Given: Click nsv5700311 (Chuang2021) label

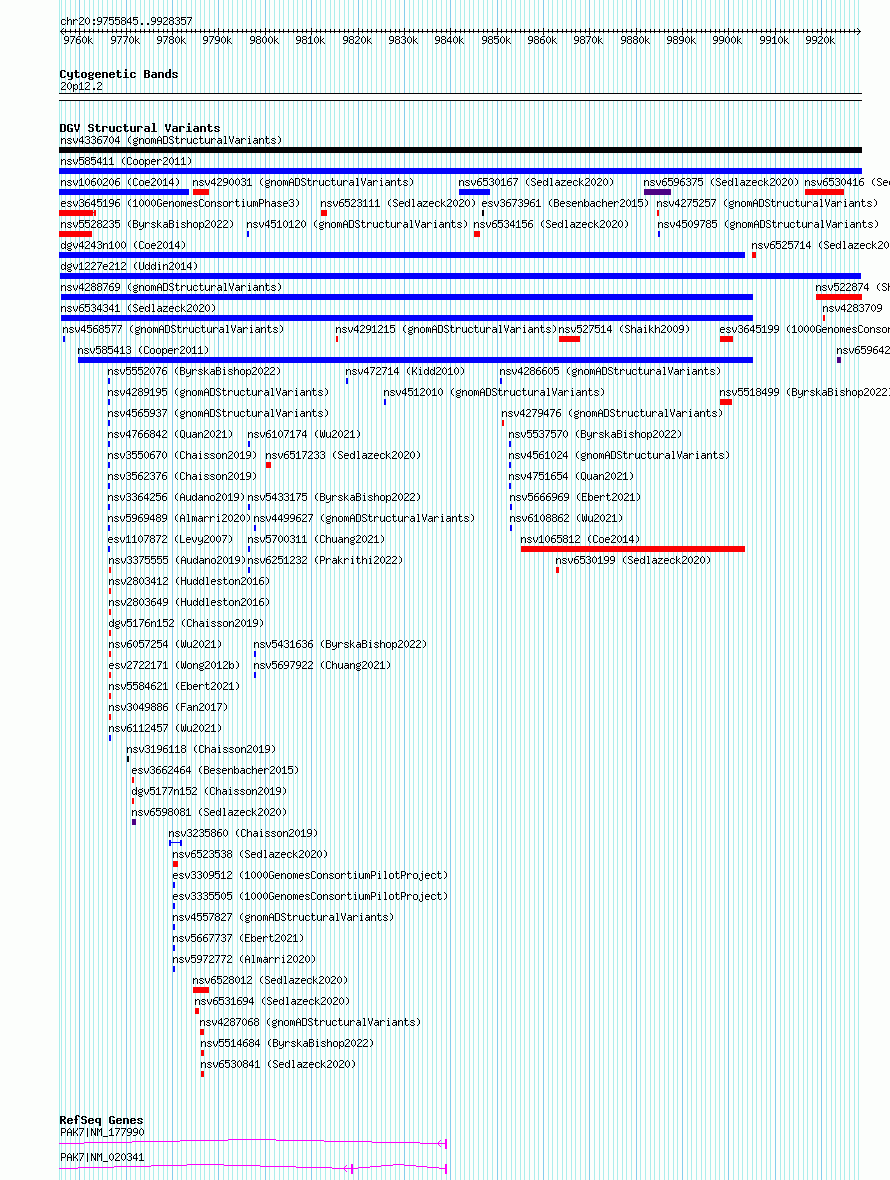Looking at the screenshot, I should tap(317, 540).
